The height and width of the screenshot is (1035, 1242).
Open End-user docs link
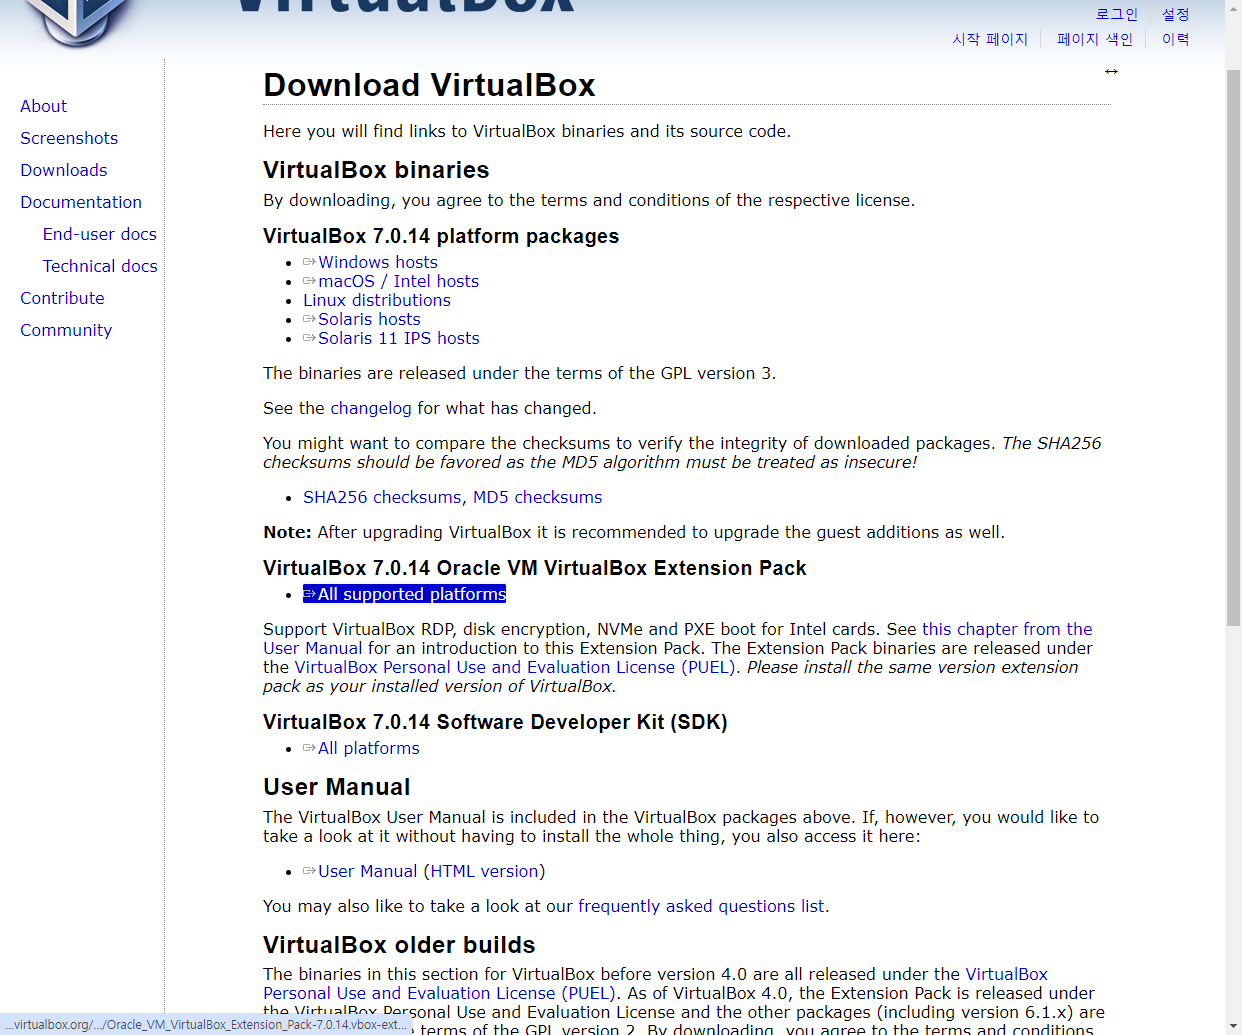(100, 234)
